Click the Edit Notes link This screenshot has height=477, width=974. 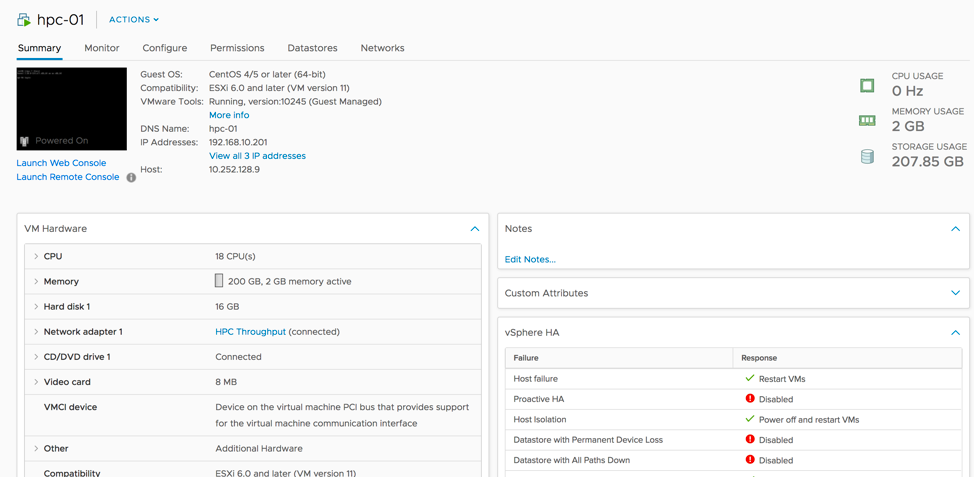[x=530, y=260]
